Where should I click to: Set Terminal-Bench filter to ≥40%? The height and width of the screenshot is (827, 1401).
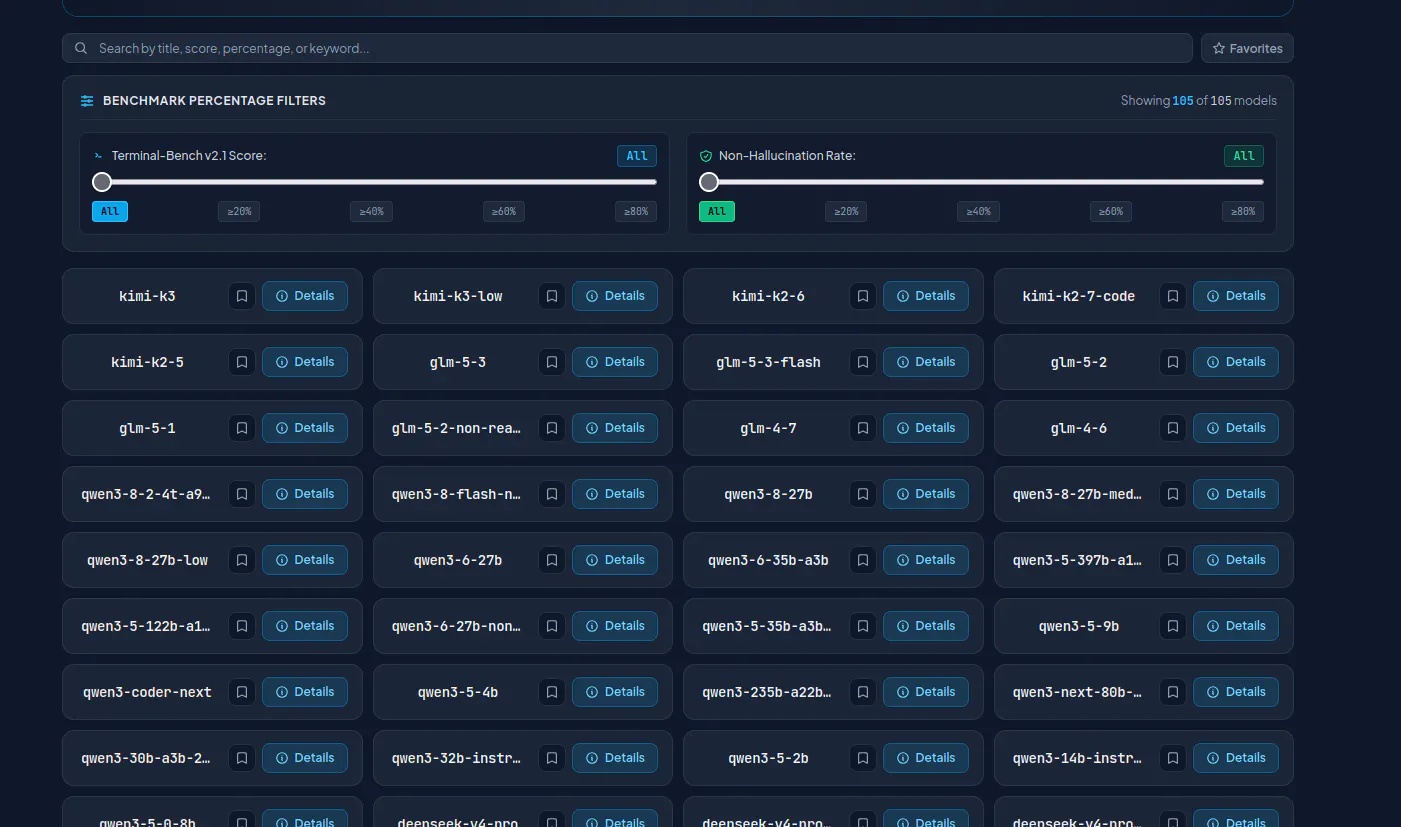[x=371, y=212]
